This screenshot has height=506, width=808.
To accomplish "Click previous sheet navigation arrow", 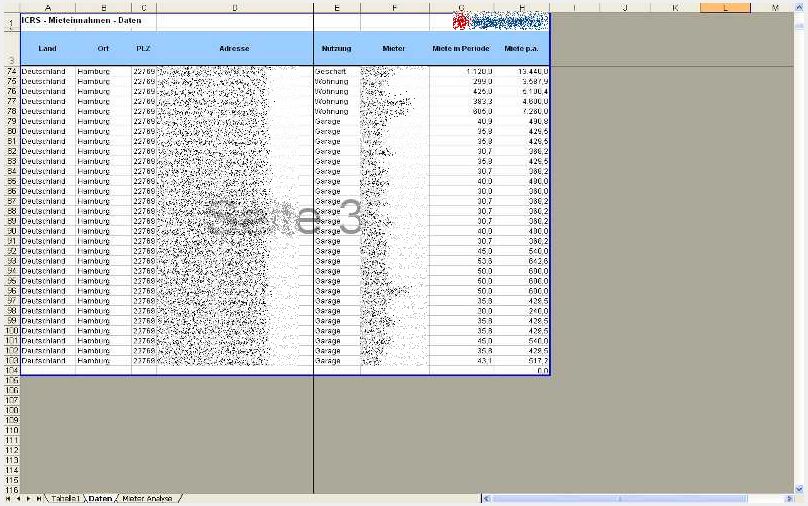I will 18,499.
